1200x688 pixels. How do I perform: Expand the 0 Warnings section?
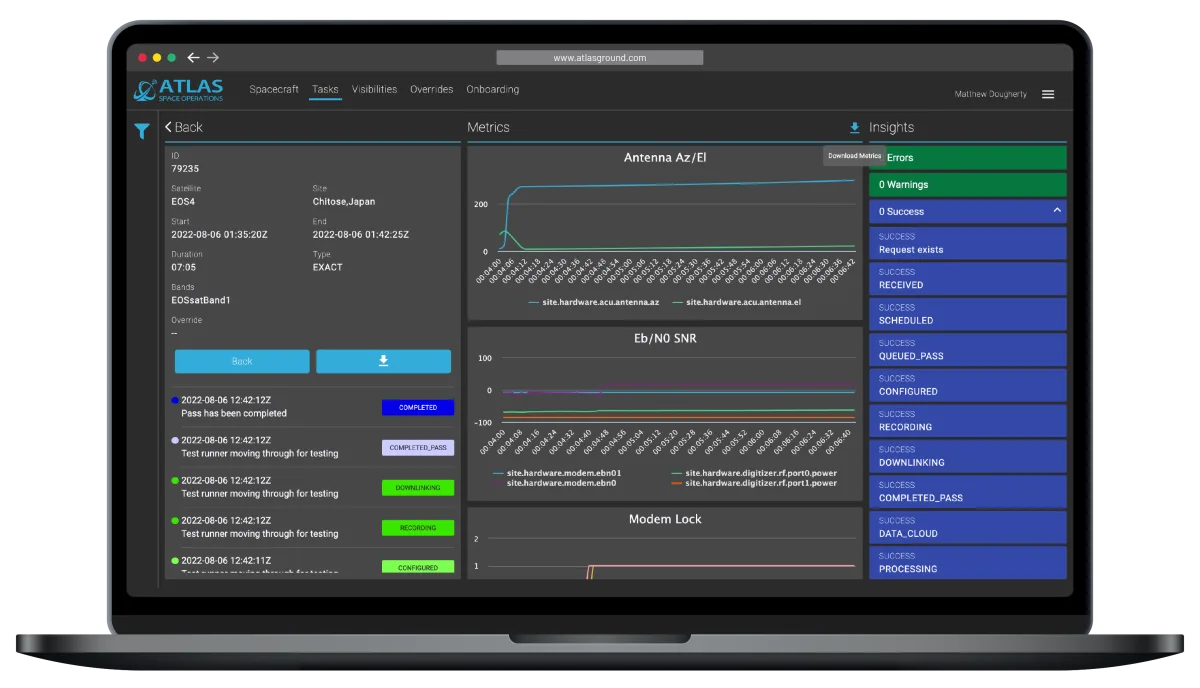pos(967,185)
